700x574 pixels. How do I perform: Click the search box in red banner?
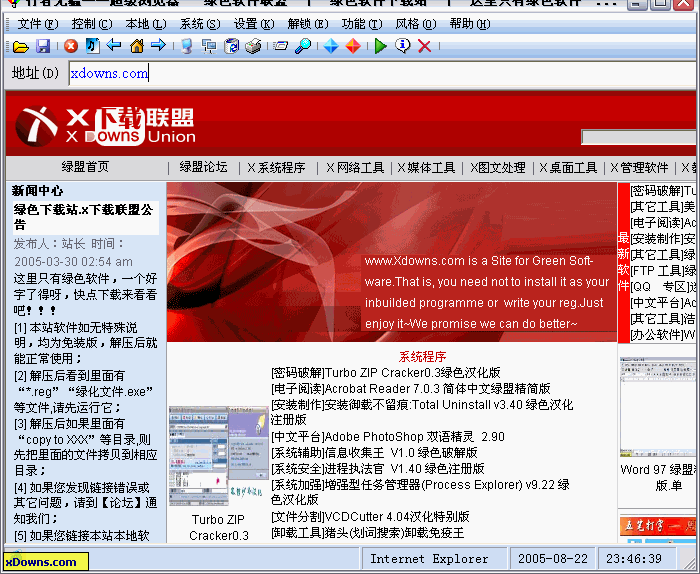[x=639, y=137]
